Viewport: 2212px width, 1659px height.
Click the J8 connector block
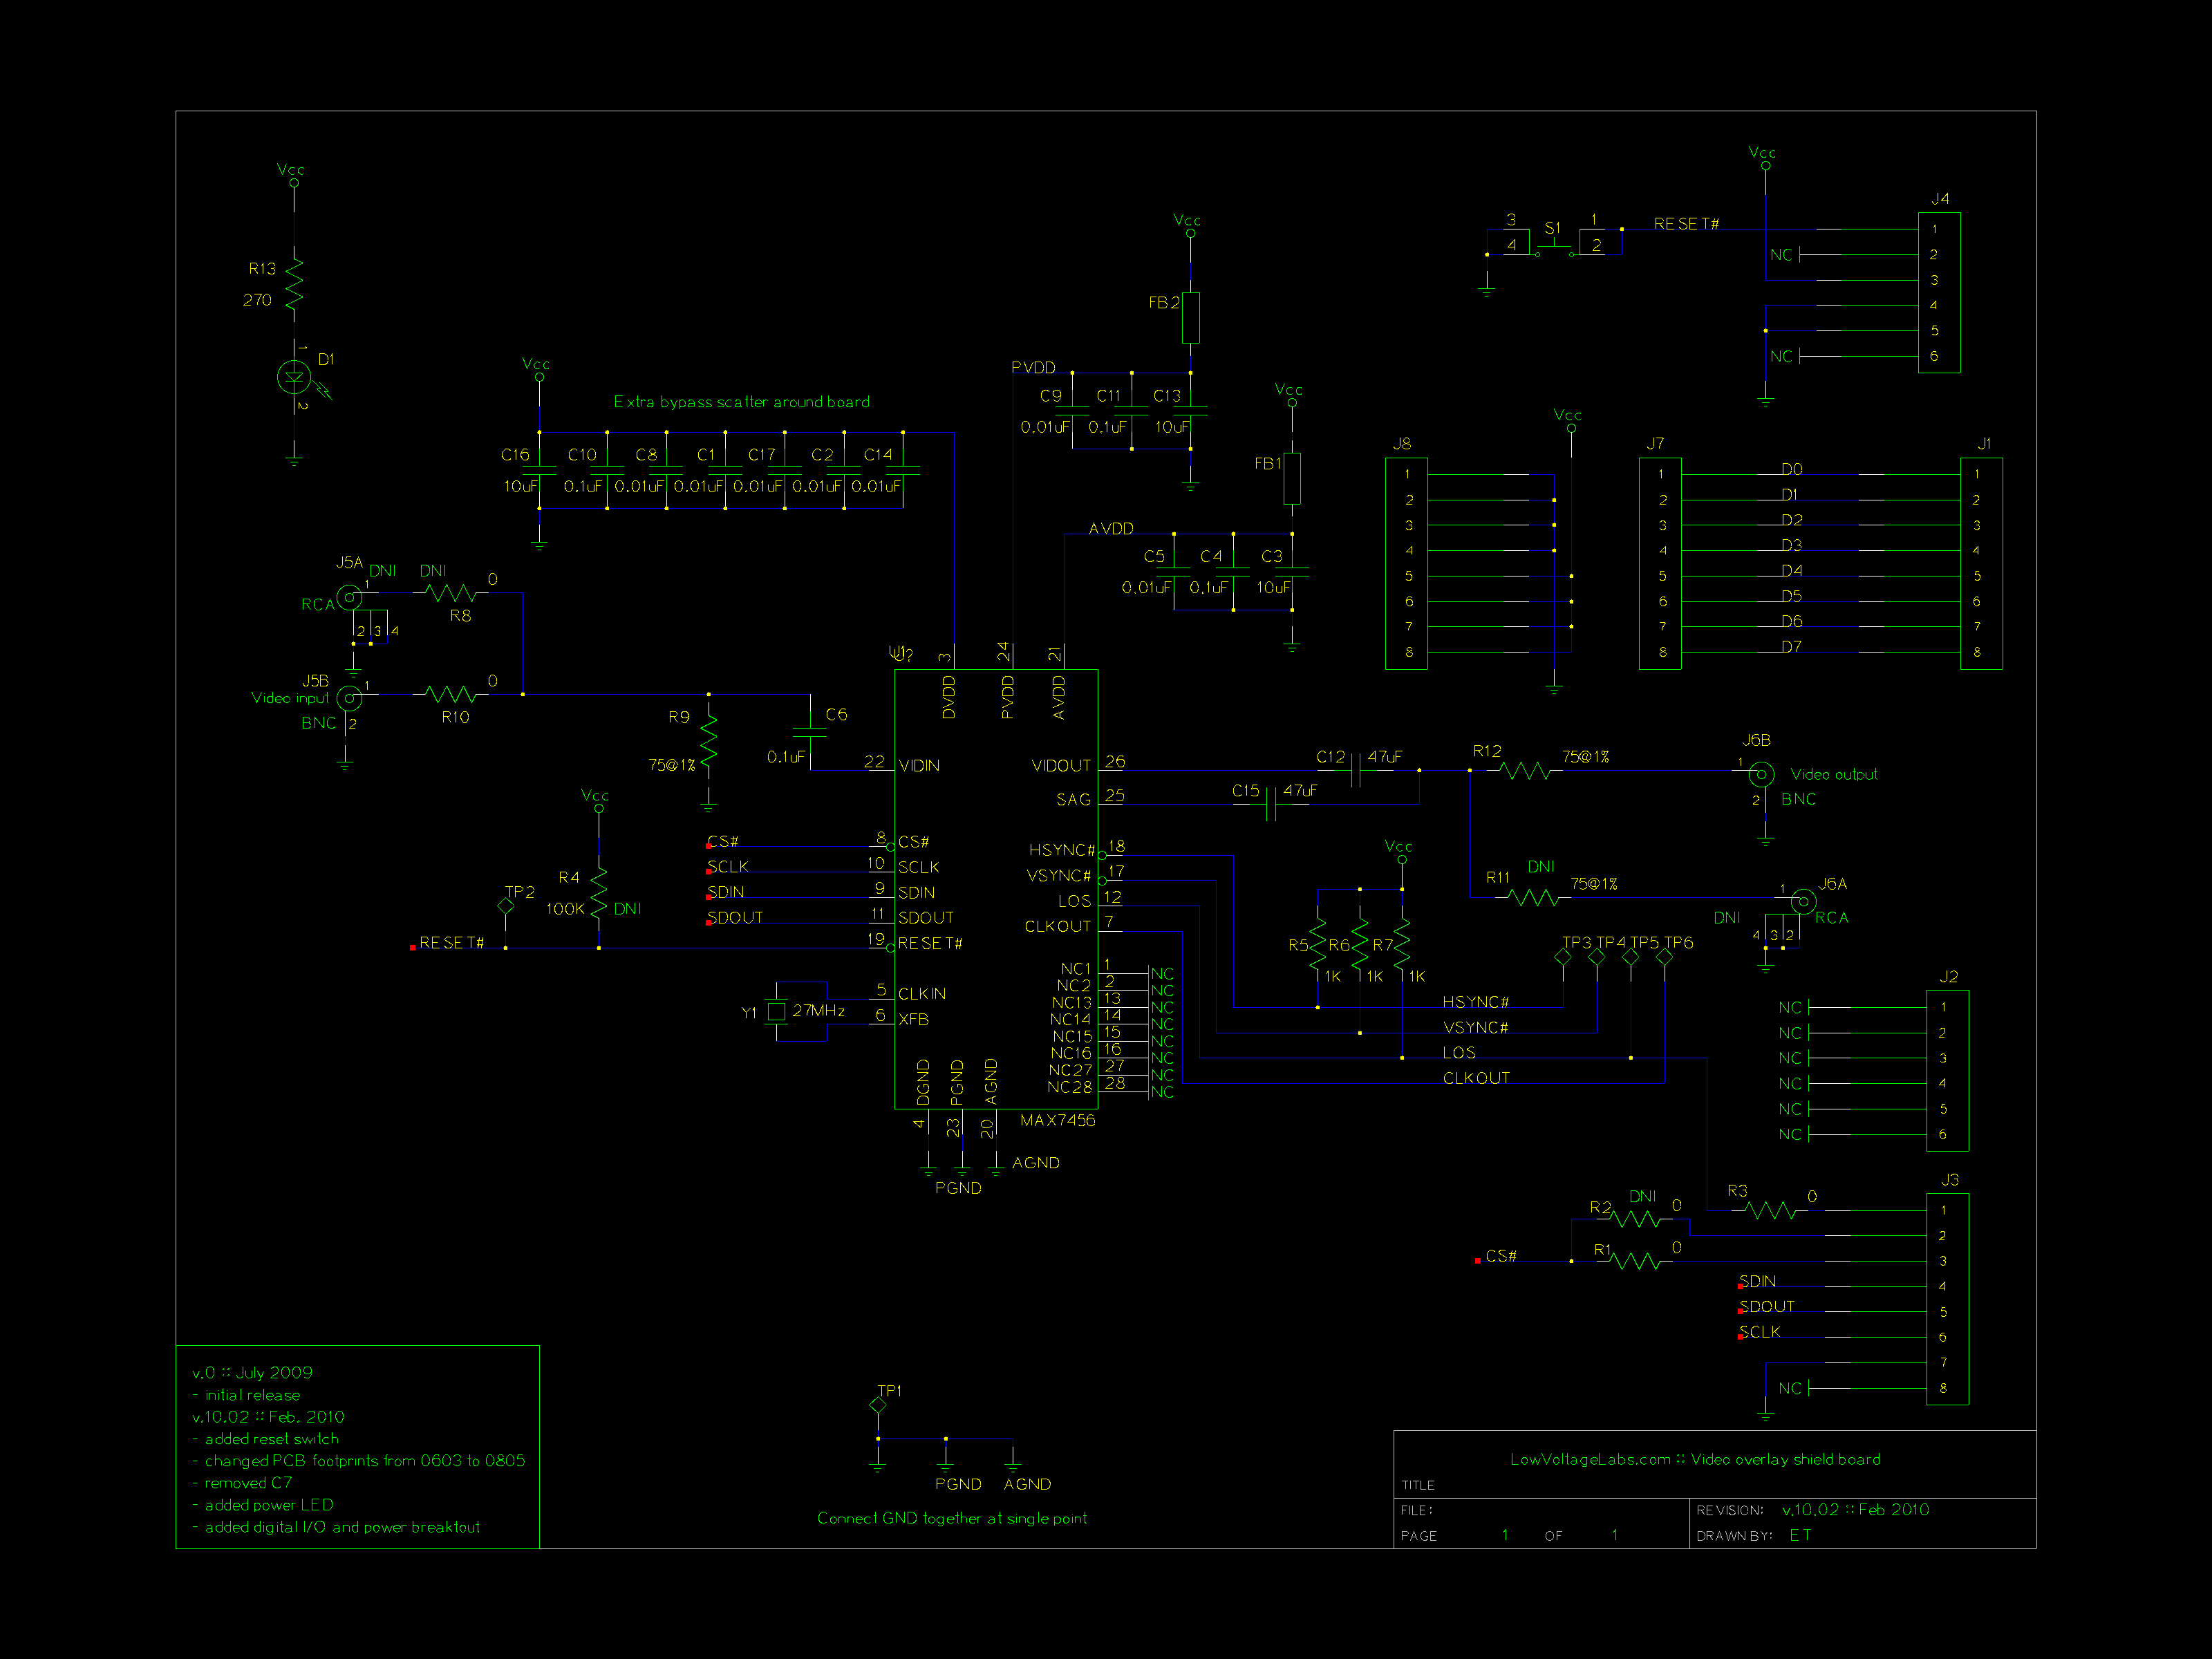coord(1406,563)
